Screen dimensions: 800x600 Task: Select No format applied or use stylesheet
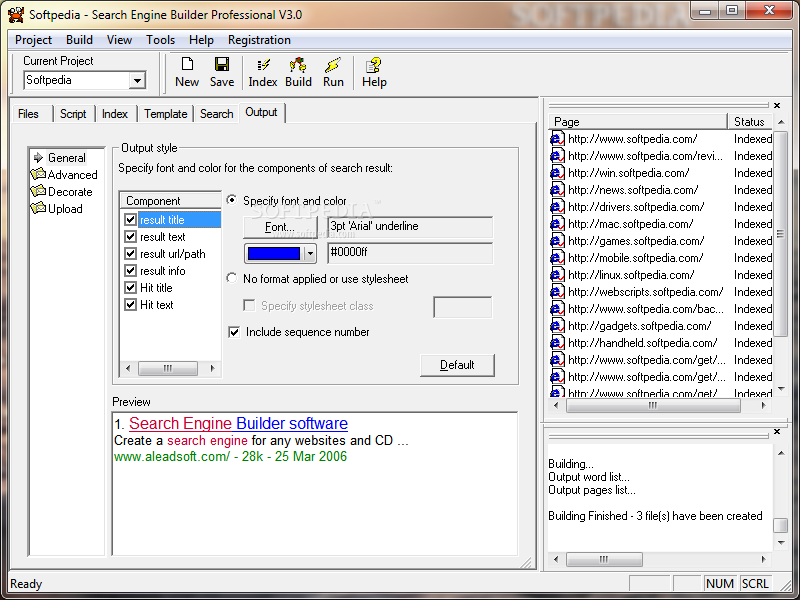pyautogui.click(x=232, y=278)
